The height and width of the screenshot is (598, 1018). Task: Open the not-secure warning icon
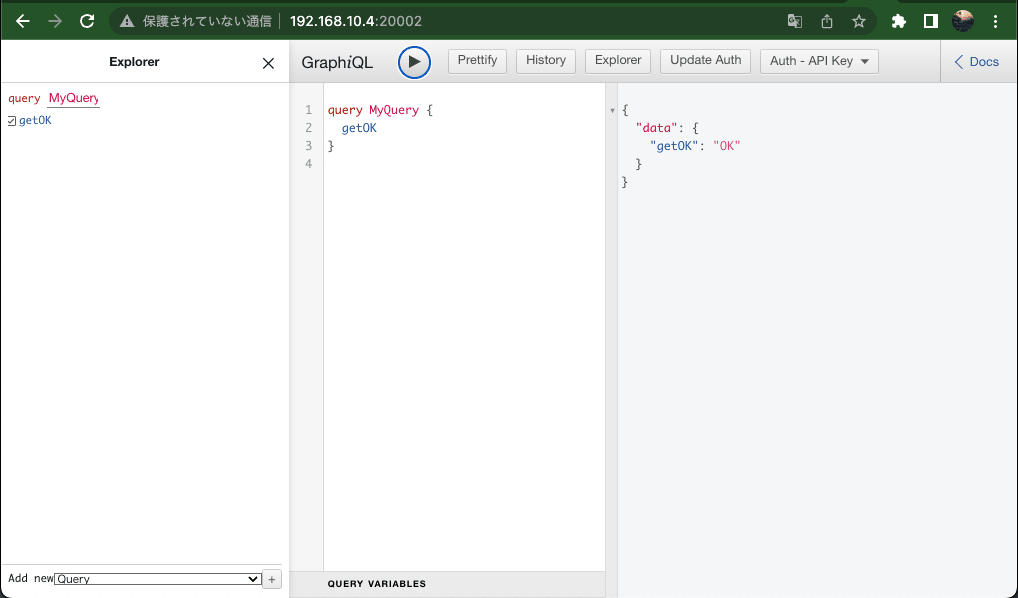pyautogui.click(x=127, y=21)
